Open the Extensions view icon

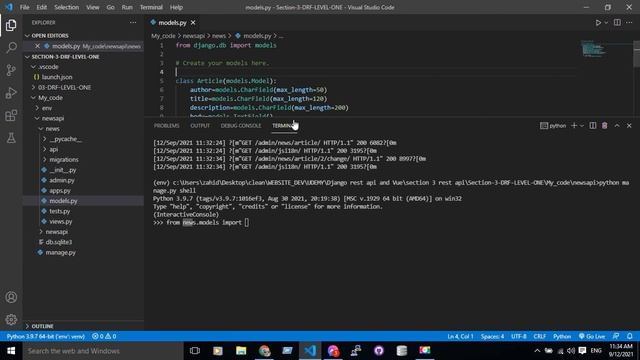pyautogui.click(x=11, y=116)
